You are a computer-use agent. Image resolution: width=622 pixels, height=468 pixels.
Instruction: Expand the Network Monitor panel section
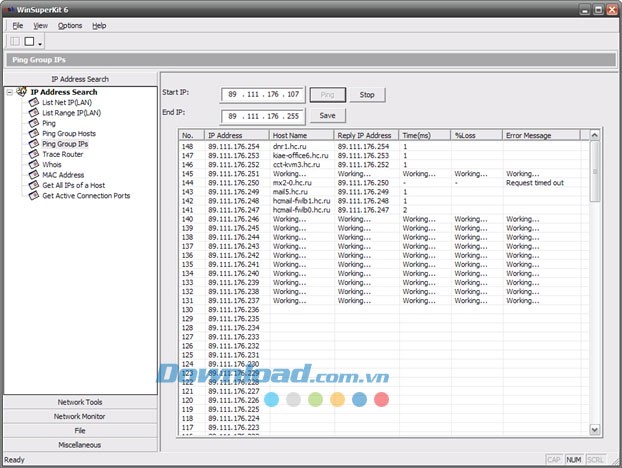[x=79, y=416]
